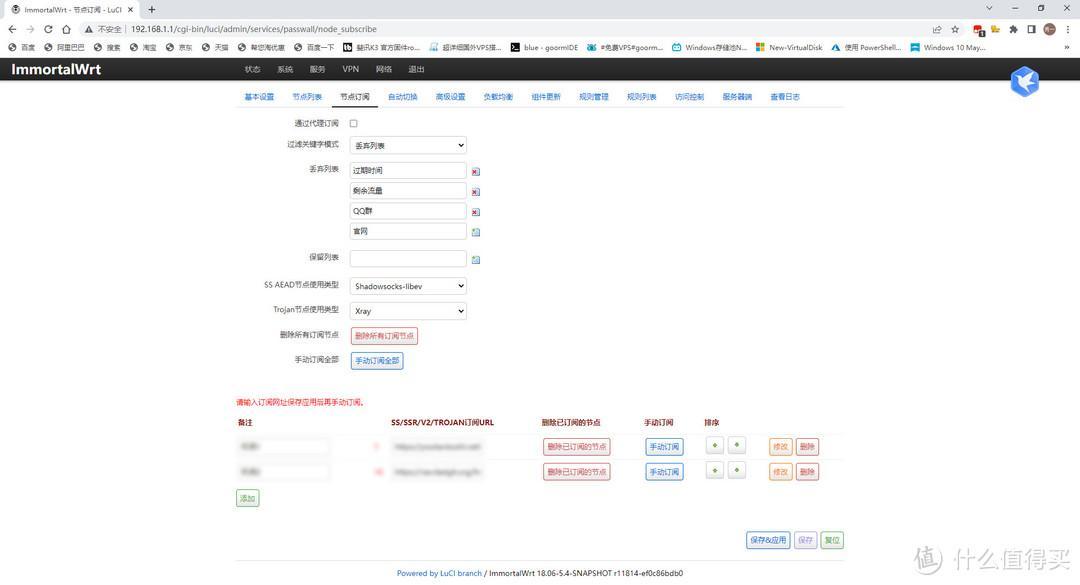Enable the 通过代理订阅 checkbox
Screen dimensions: 1080x585
pos(353,123)
